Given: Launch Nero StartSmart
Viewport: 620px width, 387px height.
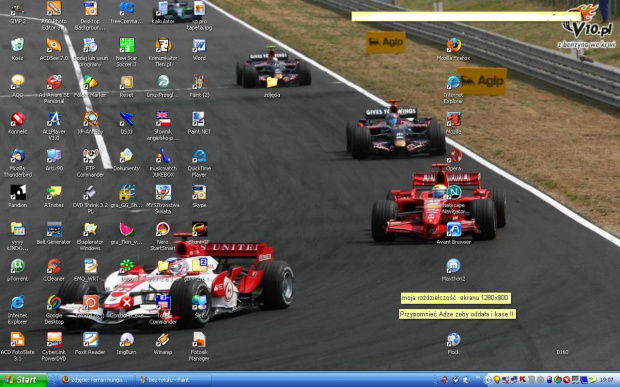Looking at the screenshot, I should pos(163,236).
